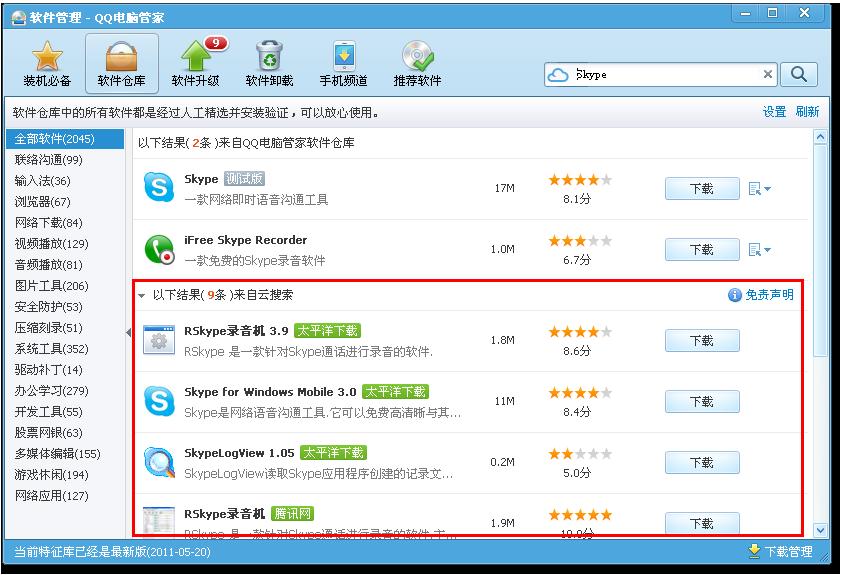Click the Skype star rating 8.1分
Screen dimensions: 843x575
click(x=580, y=180)
